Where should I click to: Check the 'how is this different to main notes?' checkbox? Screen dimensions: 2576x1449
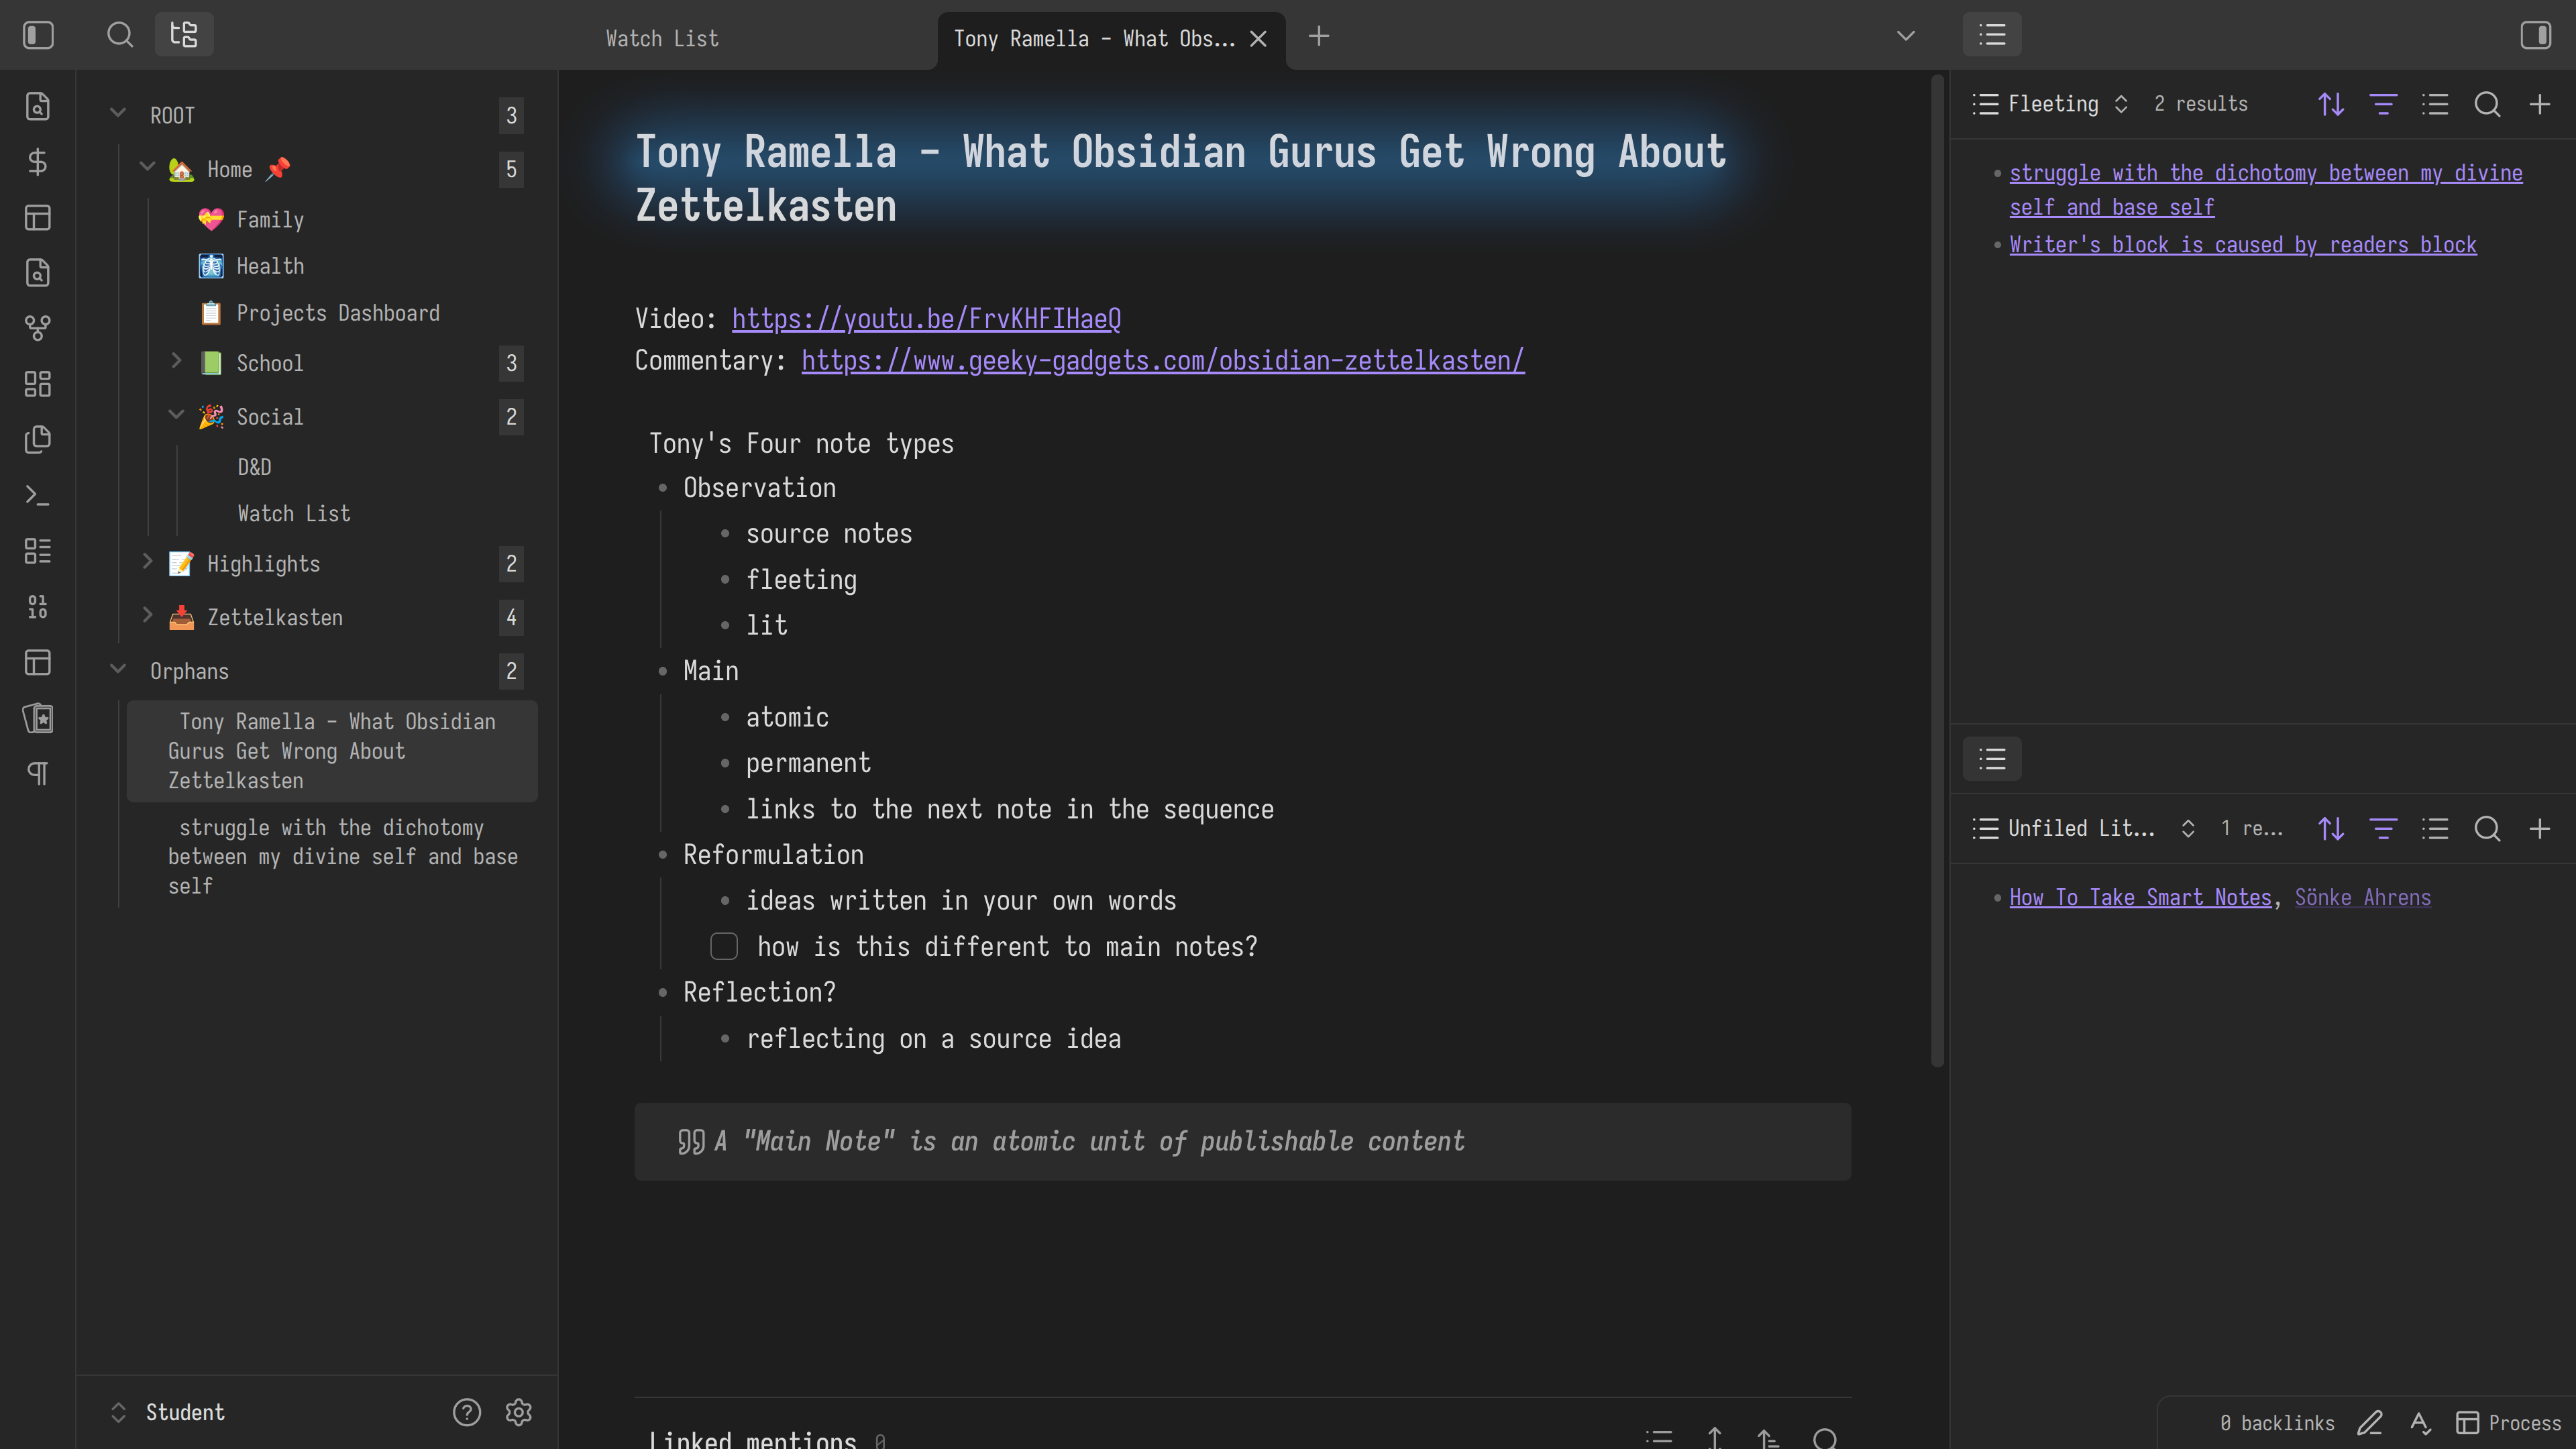724,946
